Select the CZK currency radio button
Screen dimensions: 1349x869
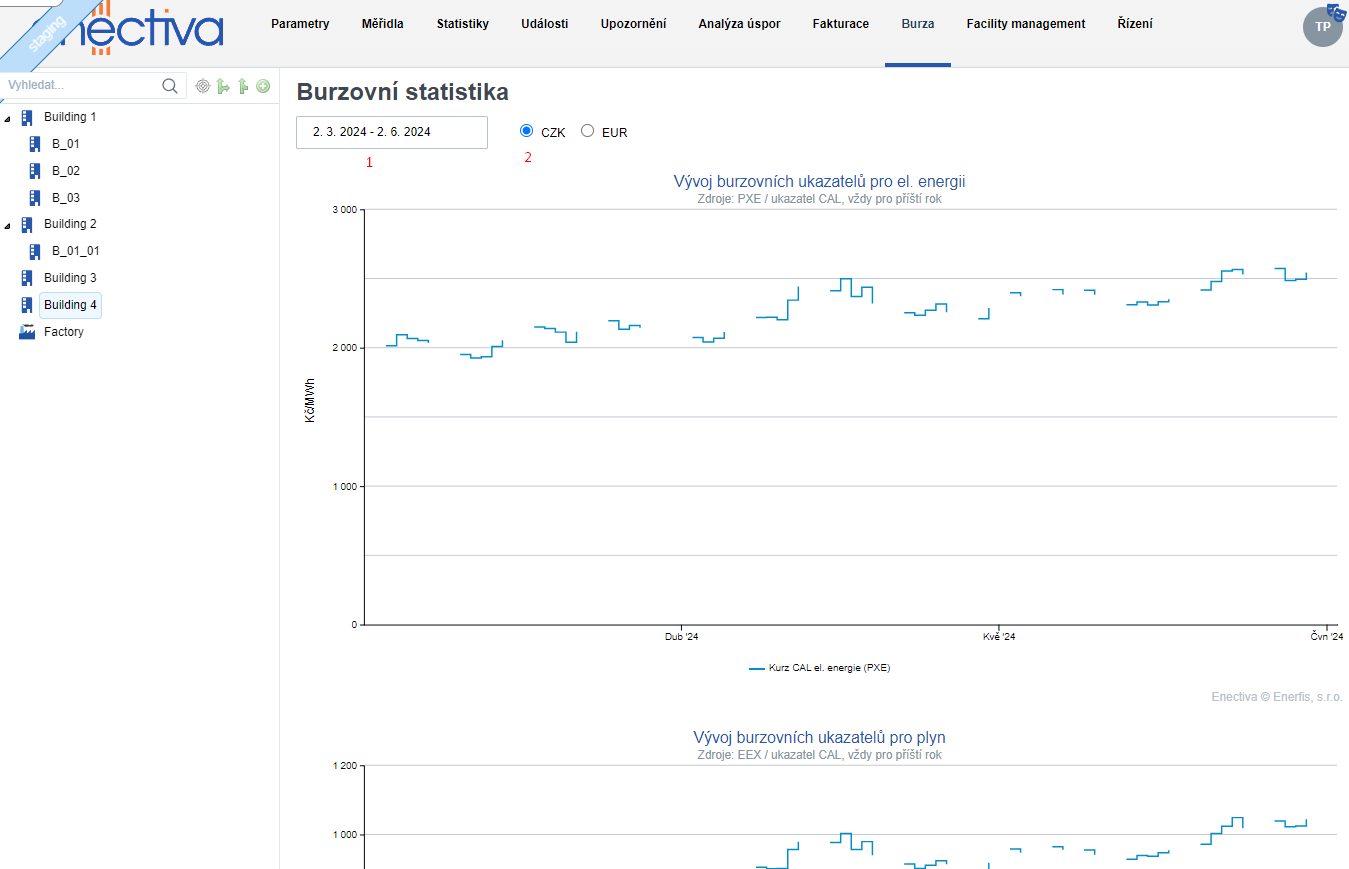point(527,131)
